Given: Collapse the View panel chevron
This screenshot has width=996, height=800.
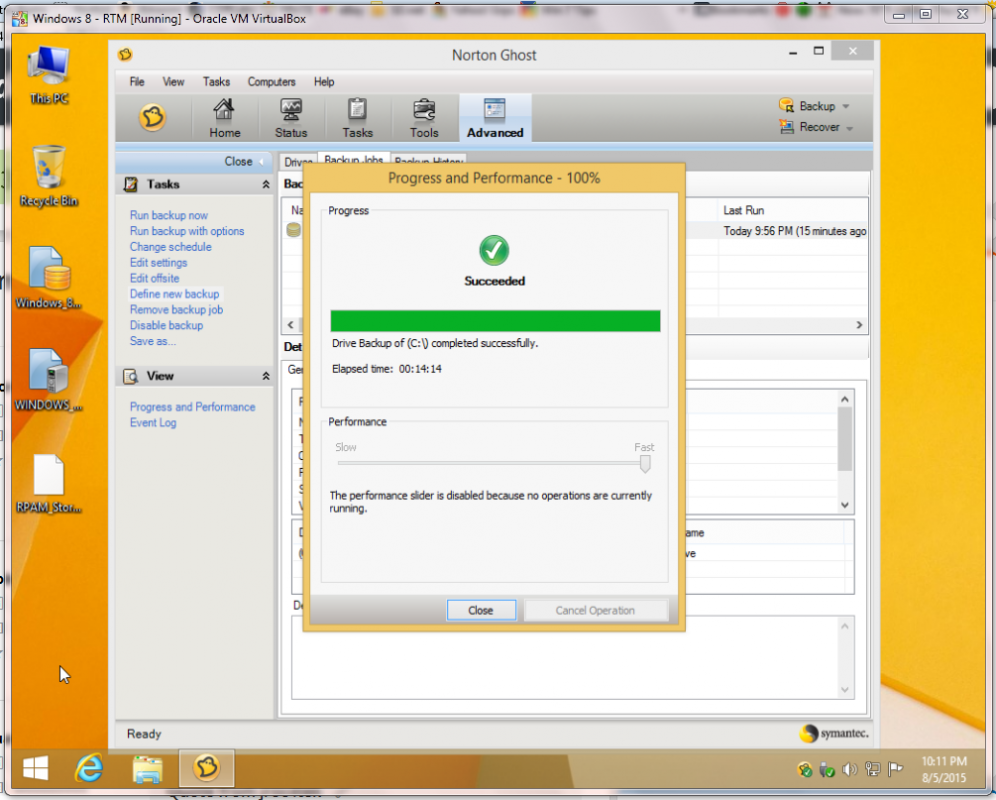Looking at the screenshot, I should (266, 376).
